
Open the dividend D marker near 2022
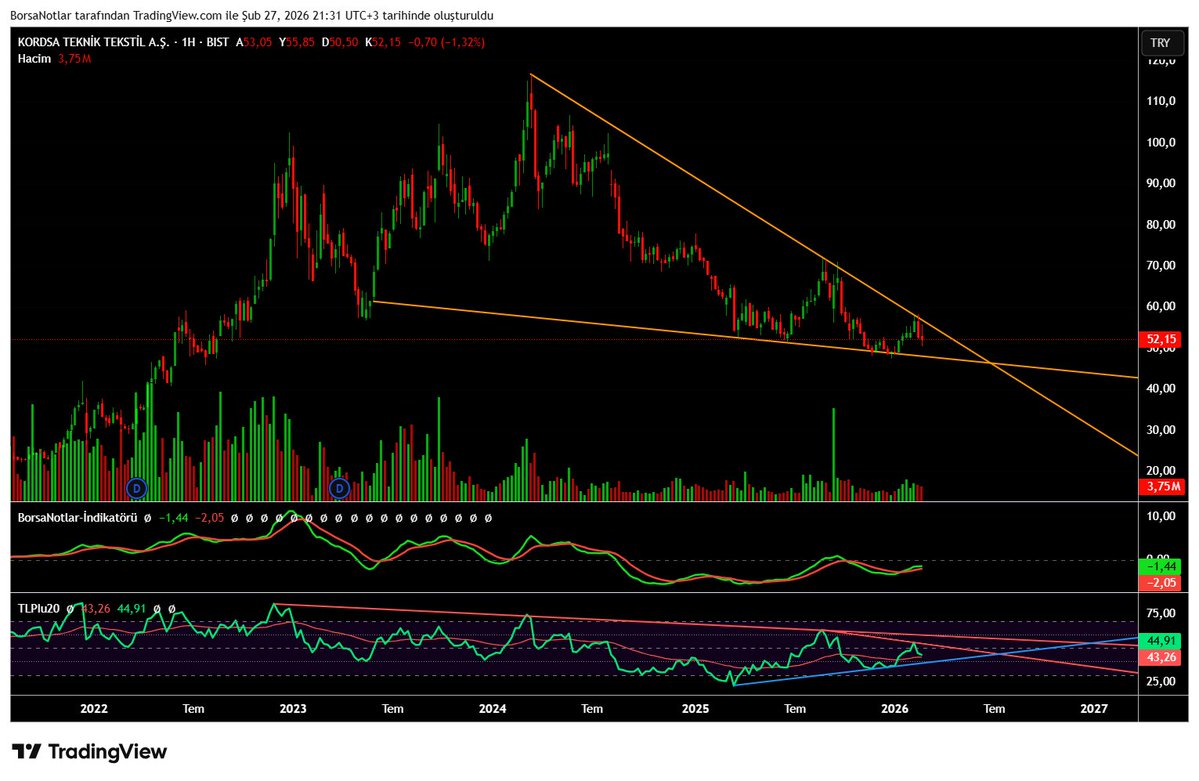tap(137, 487)
